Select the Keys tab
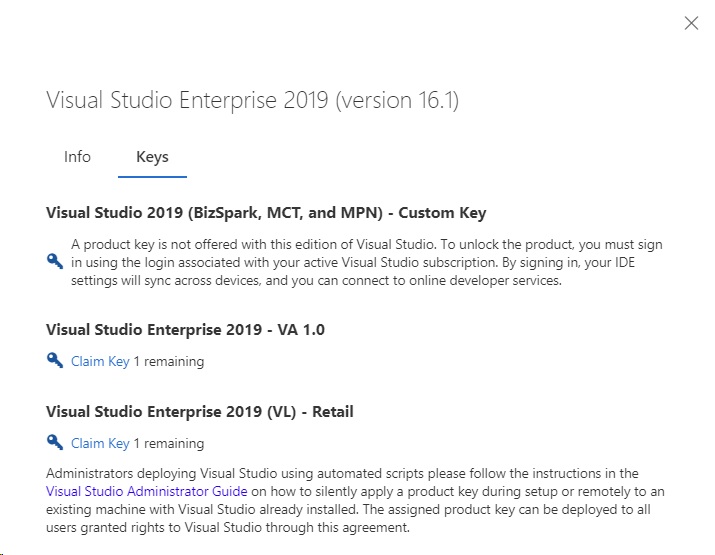Image resolution: width=715 pixels, height=555 pixels. point(152,157)
